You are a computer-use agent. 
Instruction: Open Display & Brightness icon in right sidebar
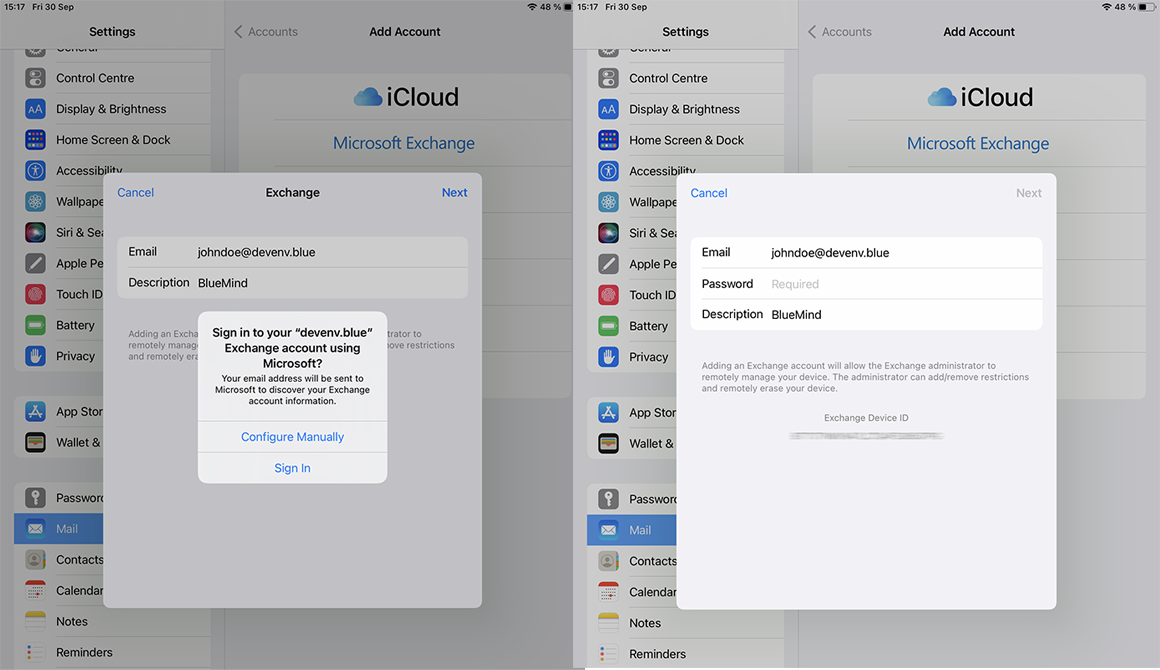[608, 109]
